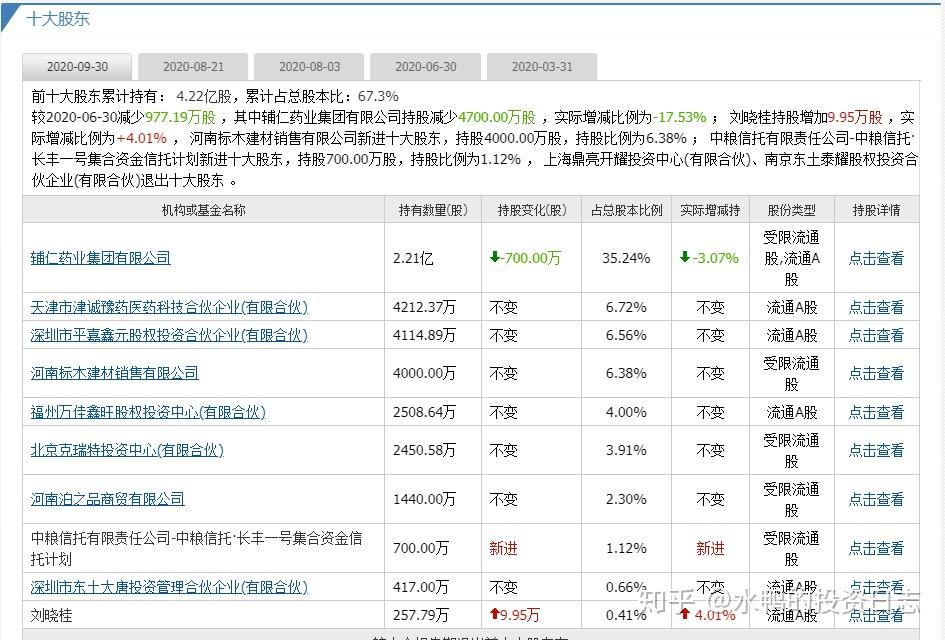Click 点击查看 for 河南泊之品商贸 row
This screenshot has height=640, width=945.
tap(876, 500)
